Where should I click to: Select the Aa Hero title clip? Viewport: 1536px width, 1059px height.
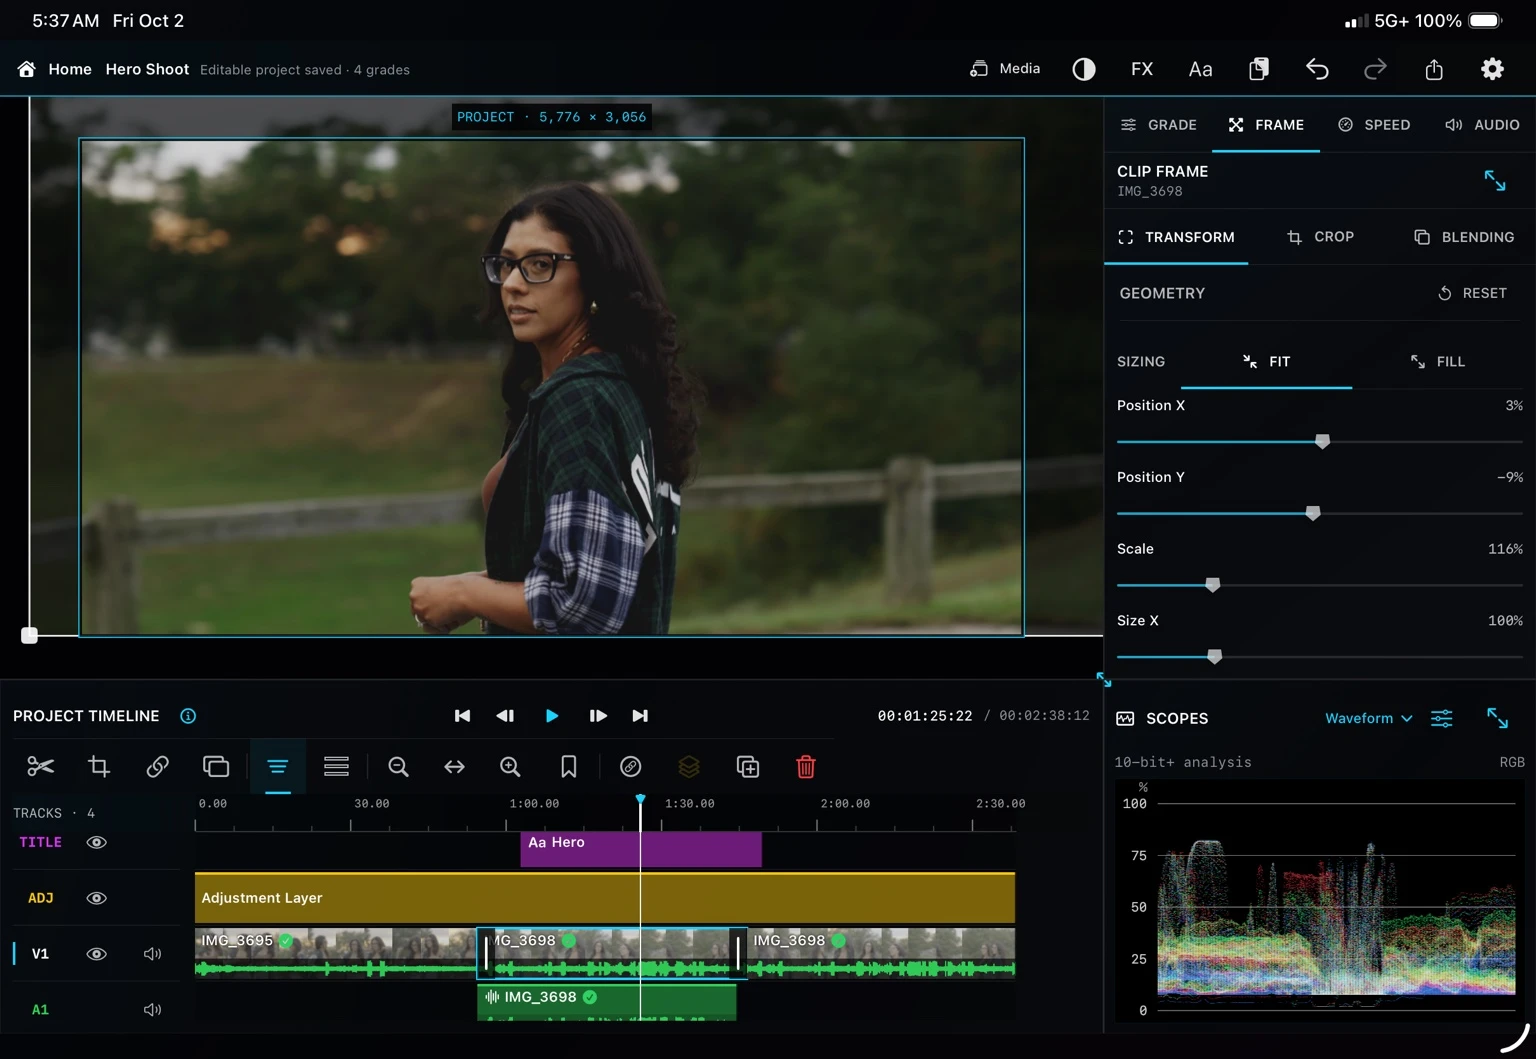click(641, 849)
